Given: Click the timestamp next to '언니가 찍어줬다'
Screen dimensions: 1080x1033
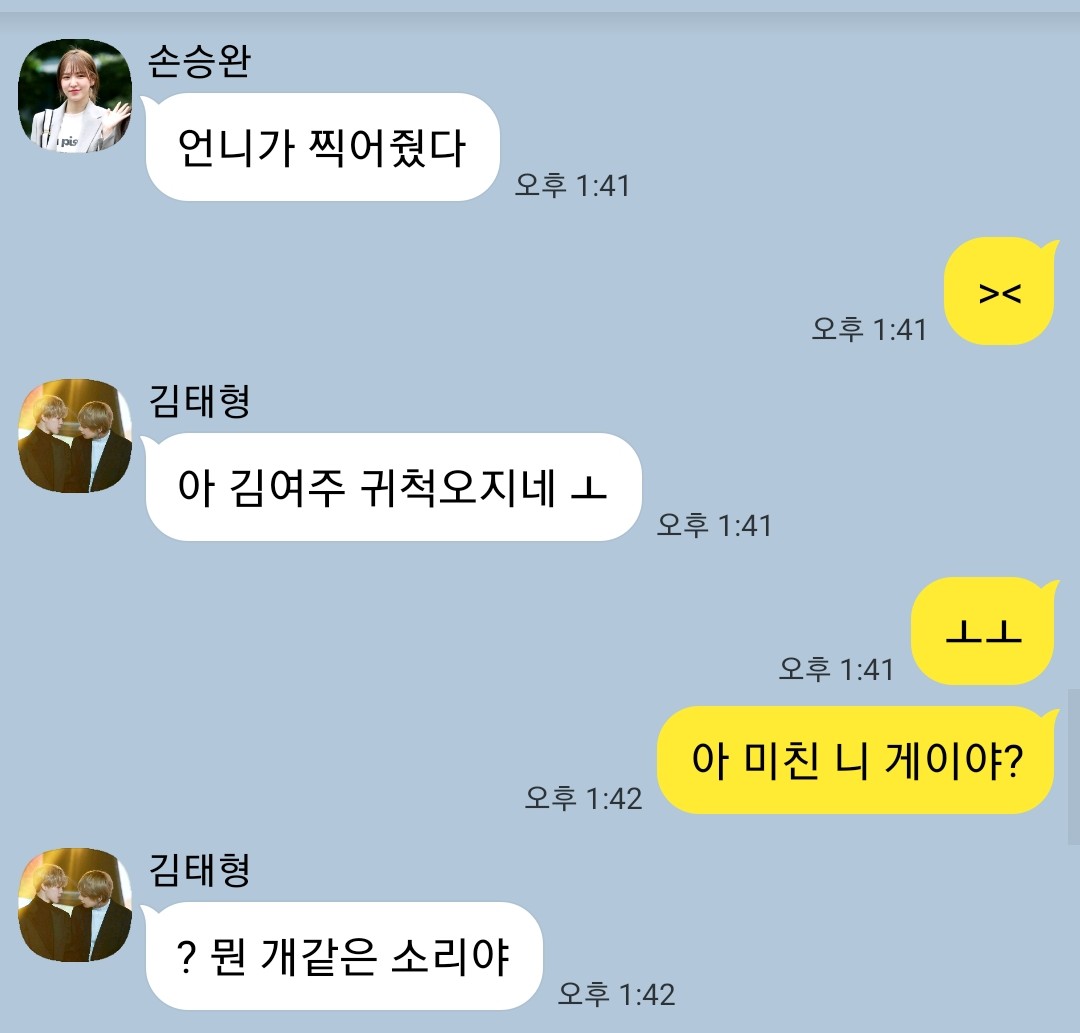Looking at the screenshot, I should [x=572, y=185].
